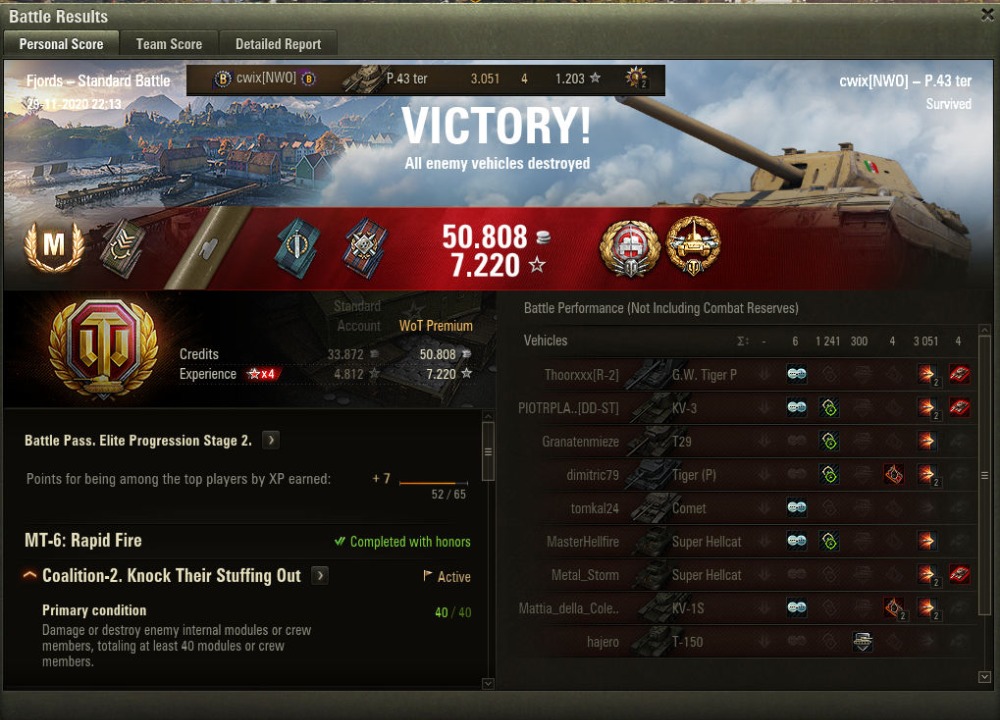
Task: Switch to the Team Score tab
Action: pyautogui.click(x=169, y=44)
